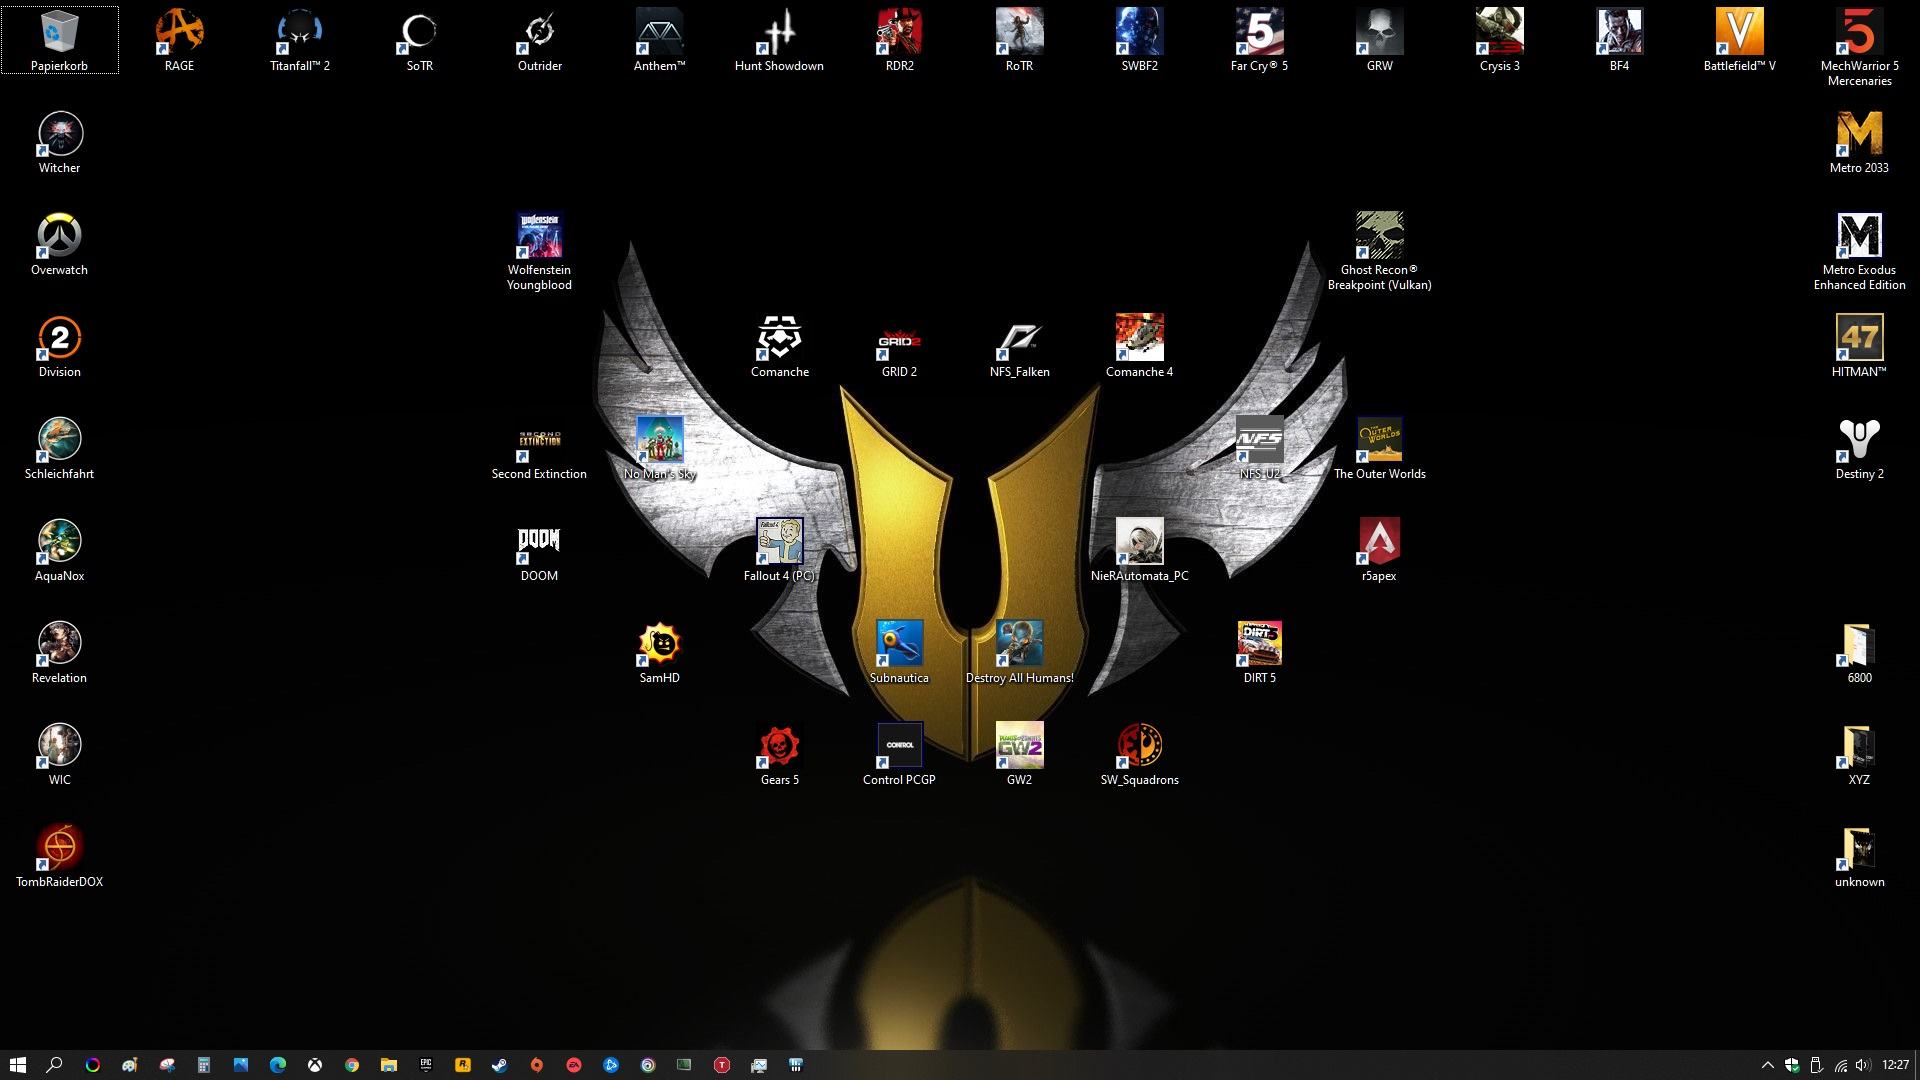Select Metro Exodus Enhanced Edition icon
Screen dimensions: 1920x1080
[x=1860, y=236]
